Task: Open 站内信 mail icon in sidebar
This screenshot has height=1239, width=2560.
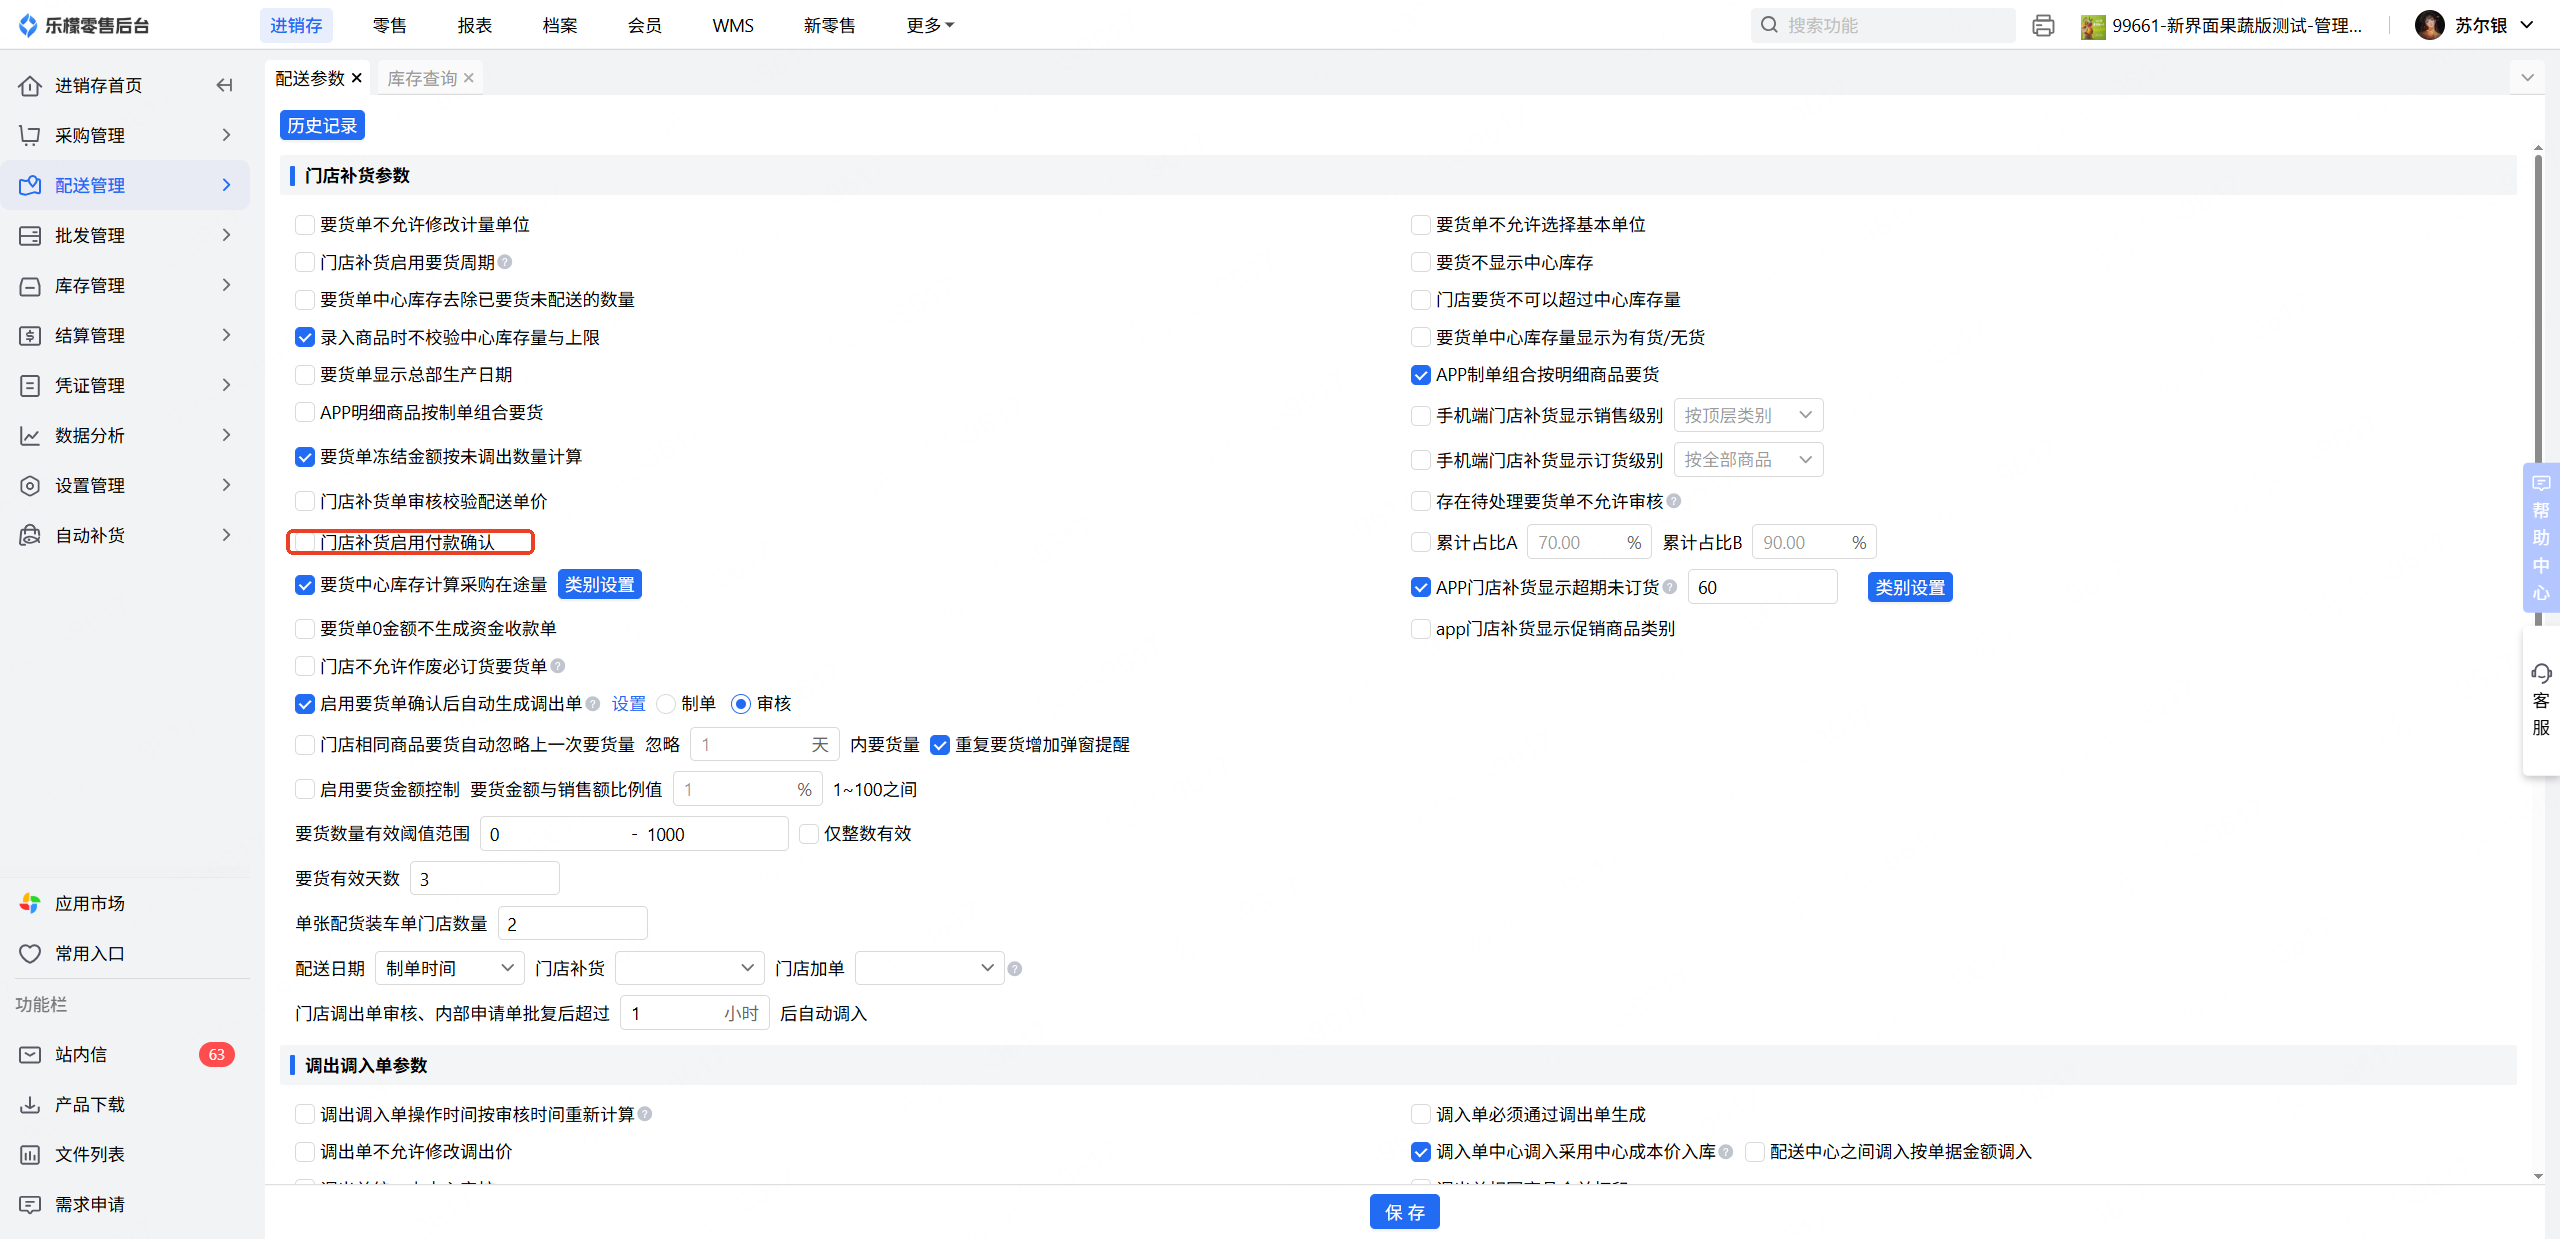Action: point(30,1054)
